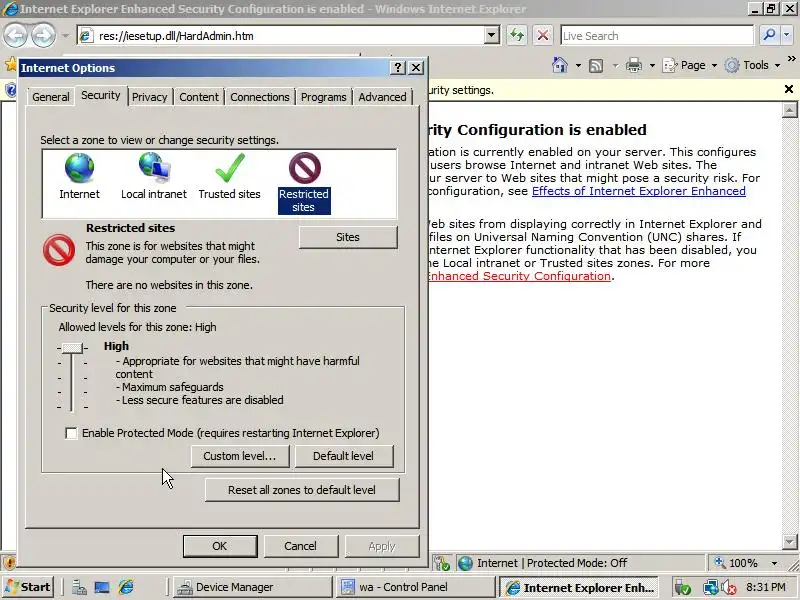Image resolution: width=800 pixels, height=600 pixels.
Task: Open the recent pages dropdown arrow
Action: 65,36
